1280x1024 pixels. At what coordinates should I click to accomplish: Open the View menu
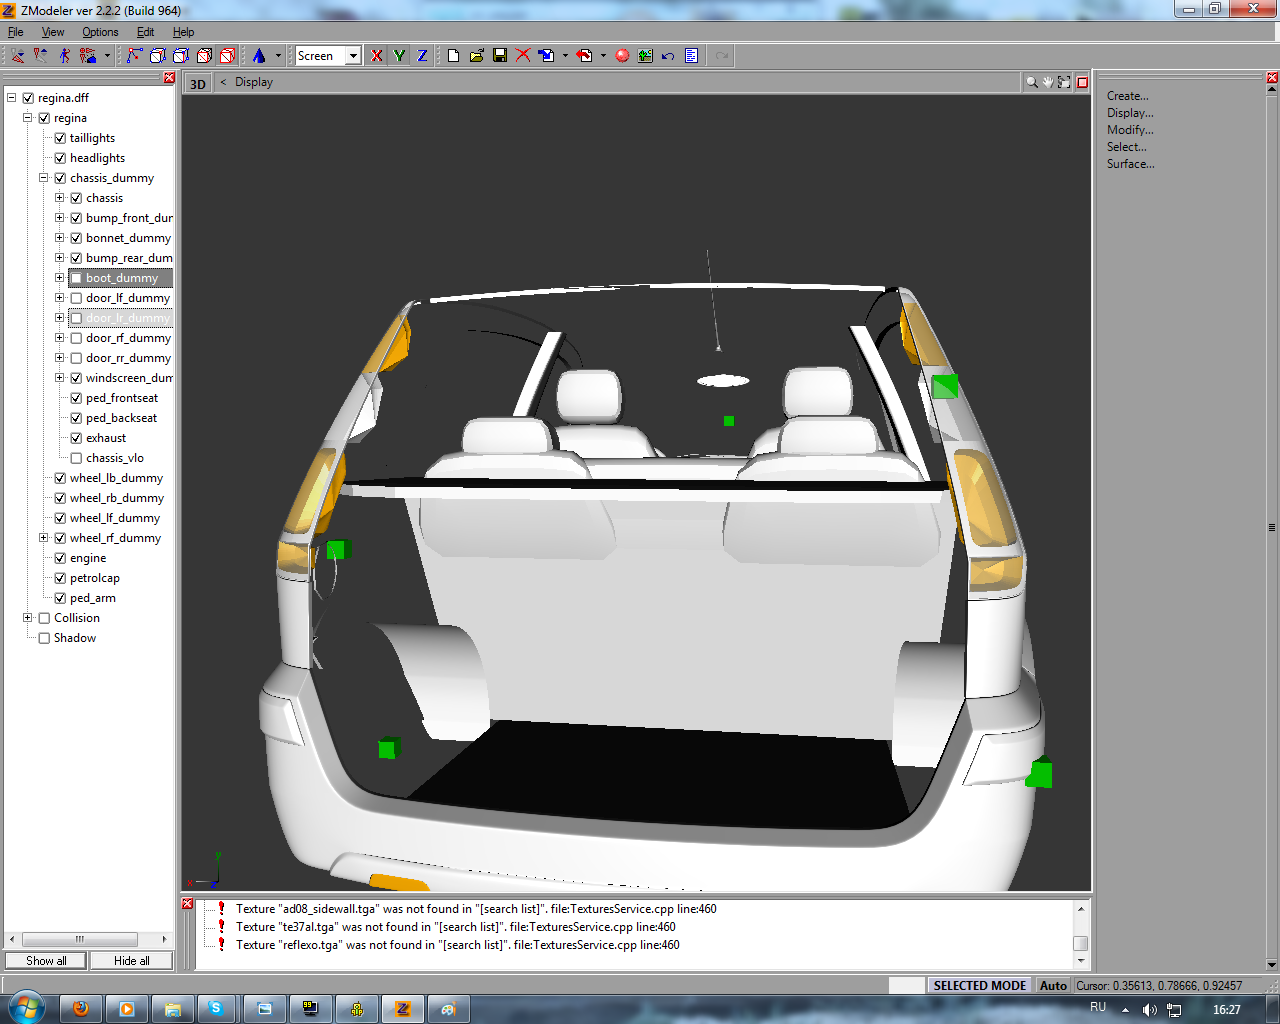(53, 32)
